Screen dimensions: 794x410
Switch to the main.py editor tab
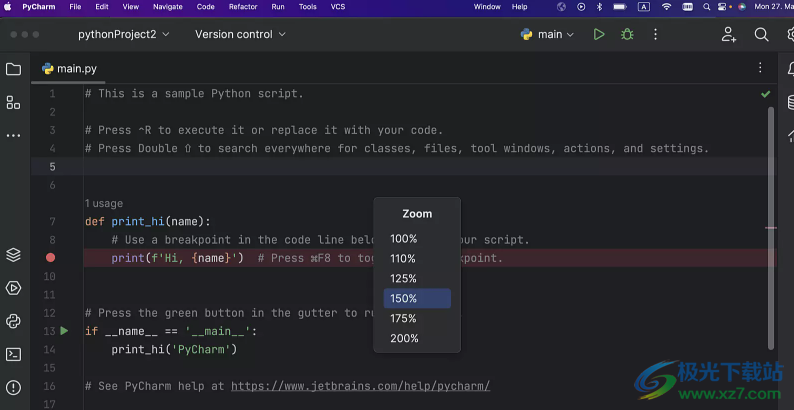click(69, 69)
